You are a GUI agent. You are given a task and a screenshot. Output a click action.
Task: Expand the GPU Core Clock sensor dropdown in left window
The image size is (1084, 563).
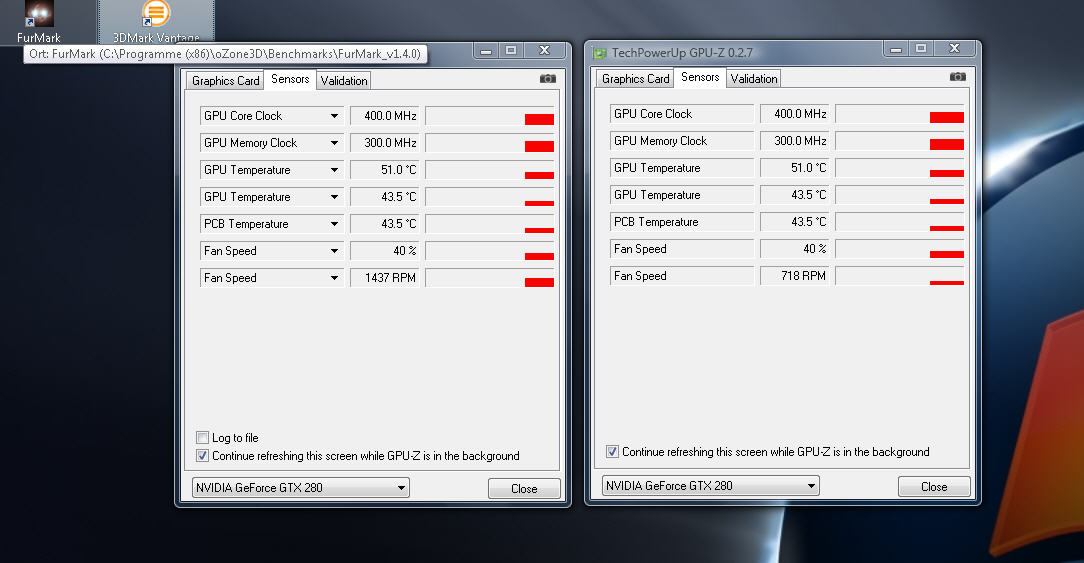click(334, 116)
